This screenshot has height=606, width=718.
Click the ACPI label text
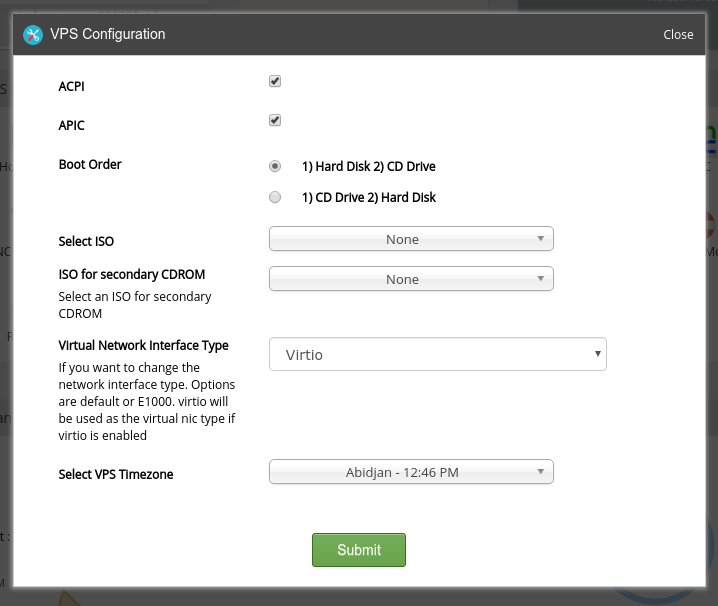71,87
